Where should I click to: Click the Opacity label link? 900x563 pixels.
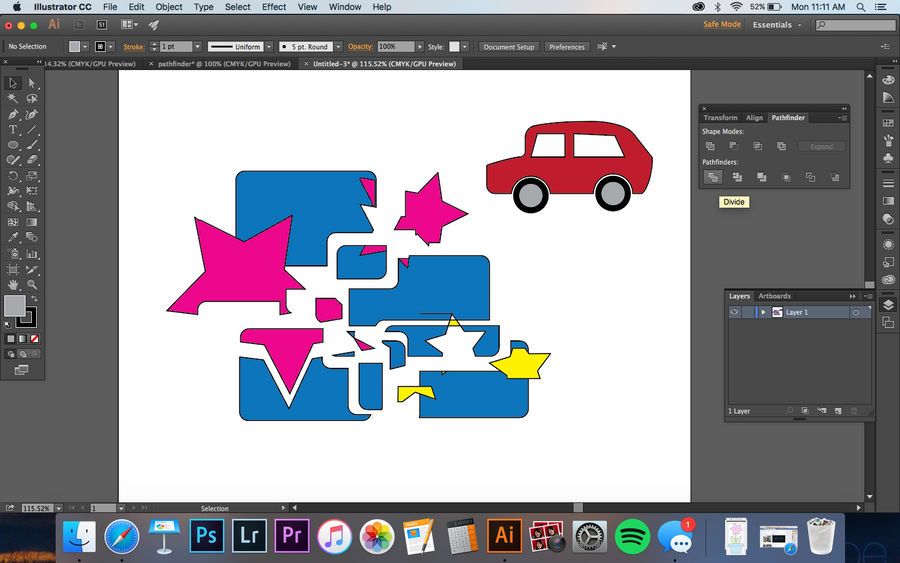pyautogui.click(x=360, y=46)
